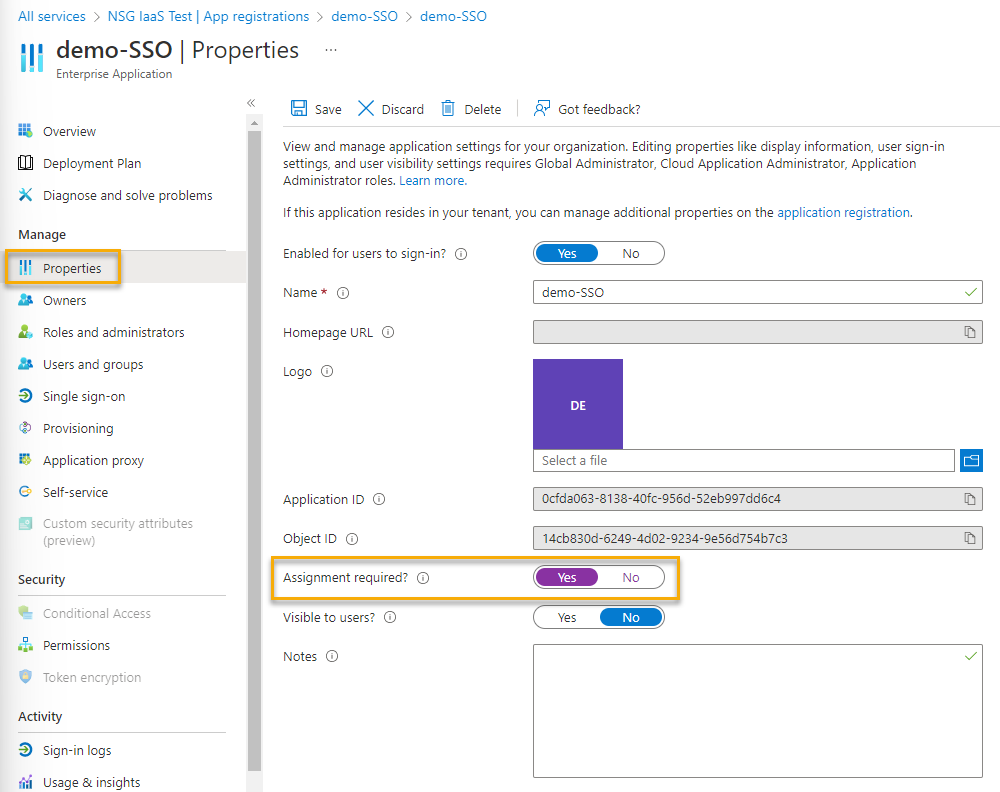
Task: Click the blue browse file folder icon
Action: click(x=971, y=460)
